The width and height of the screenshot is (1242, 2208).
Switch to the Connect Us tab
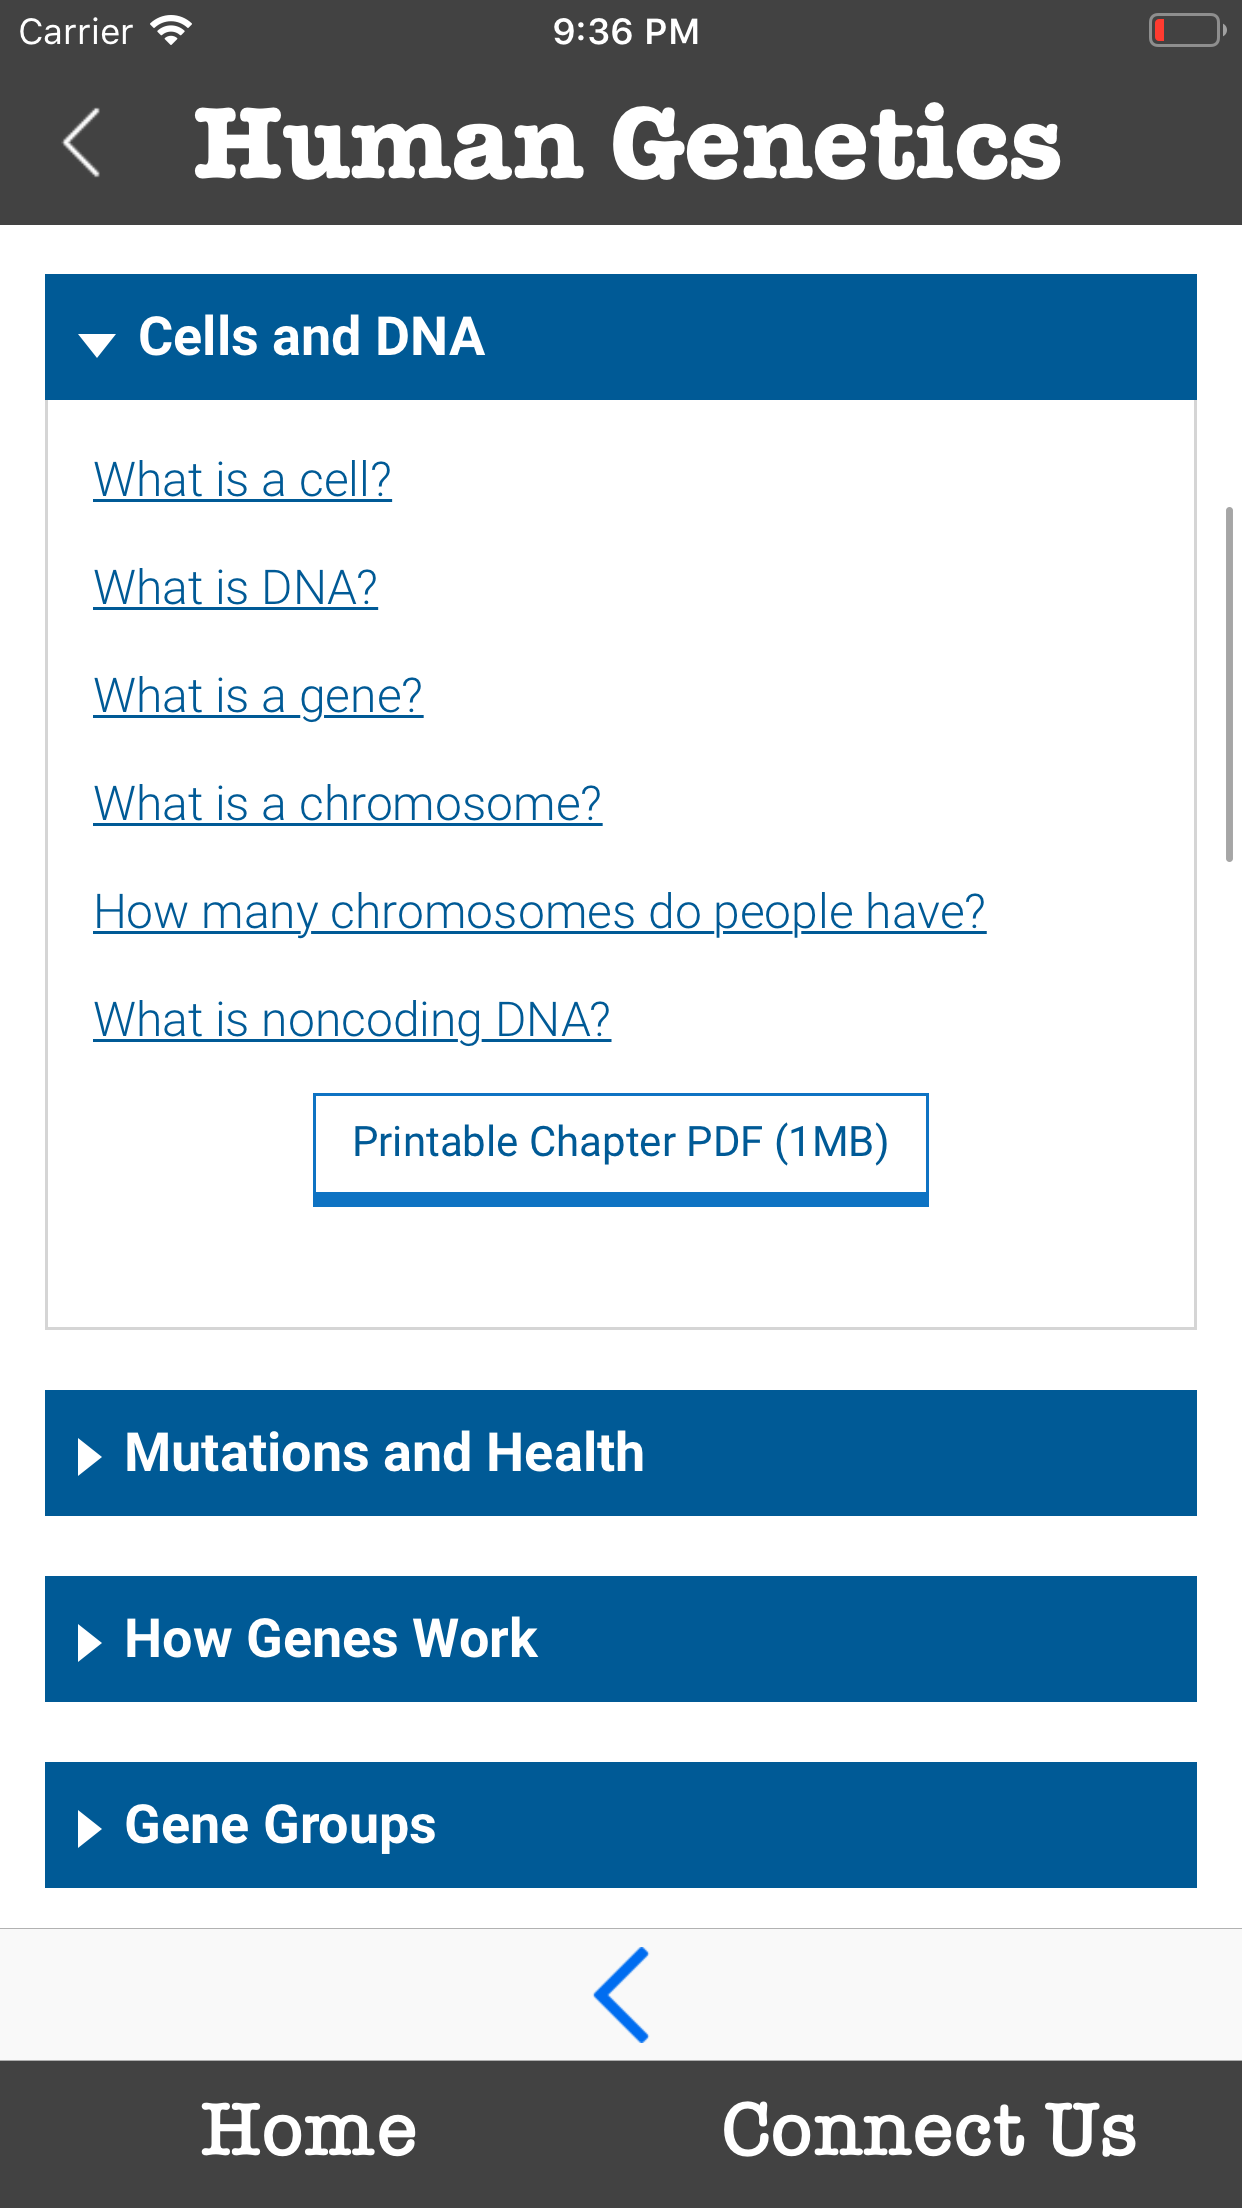tap(929, 2130)
